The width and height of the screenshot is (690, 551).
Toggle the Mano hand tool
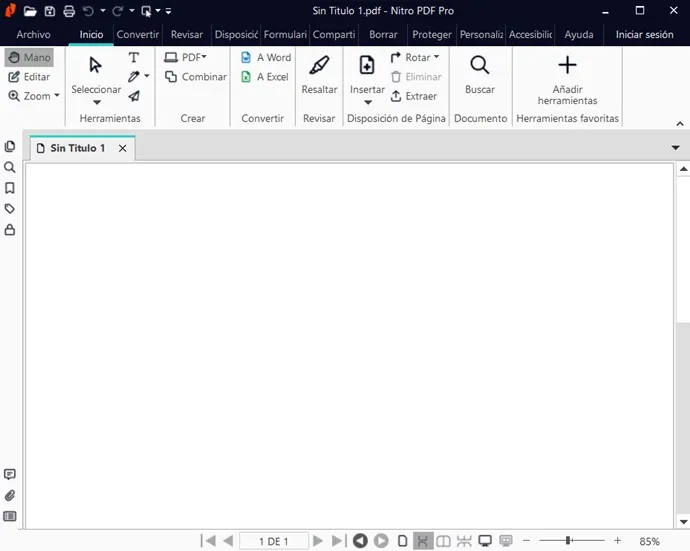pyautogui.click(x=29, y=57)
